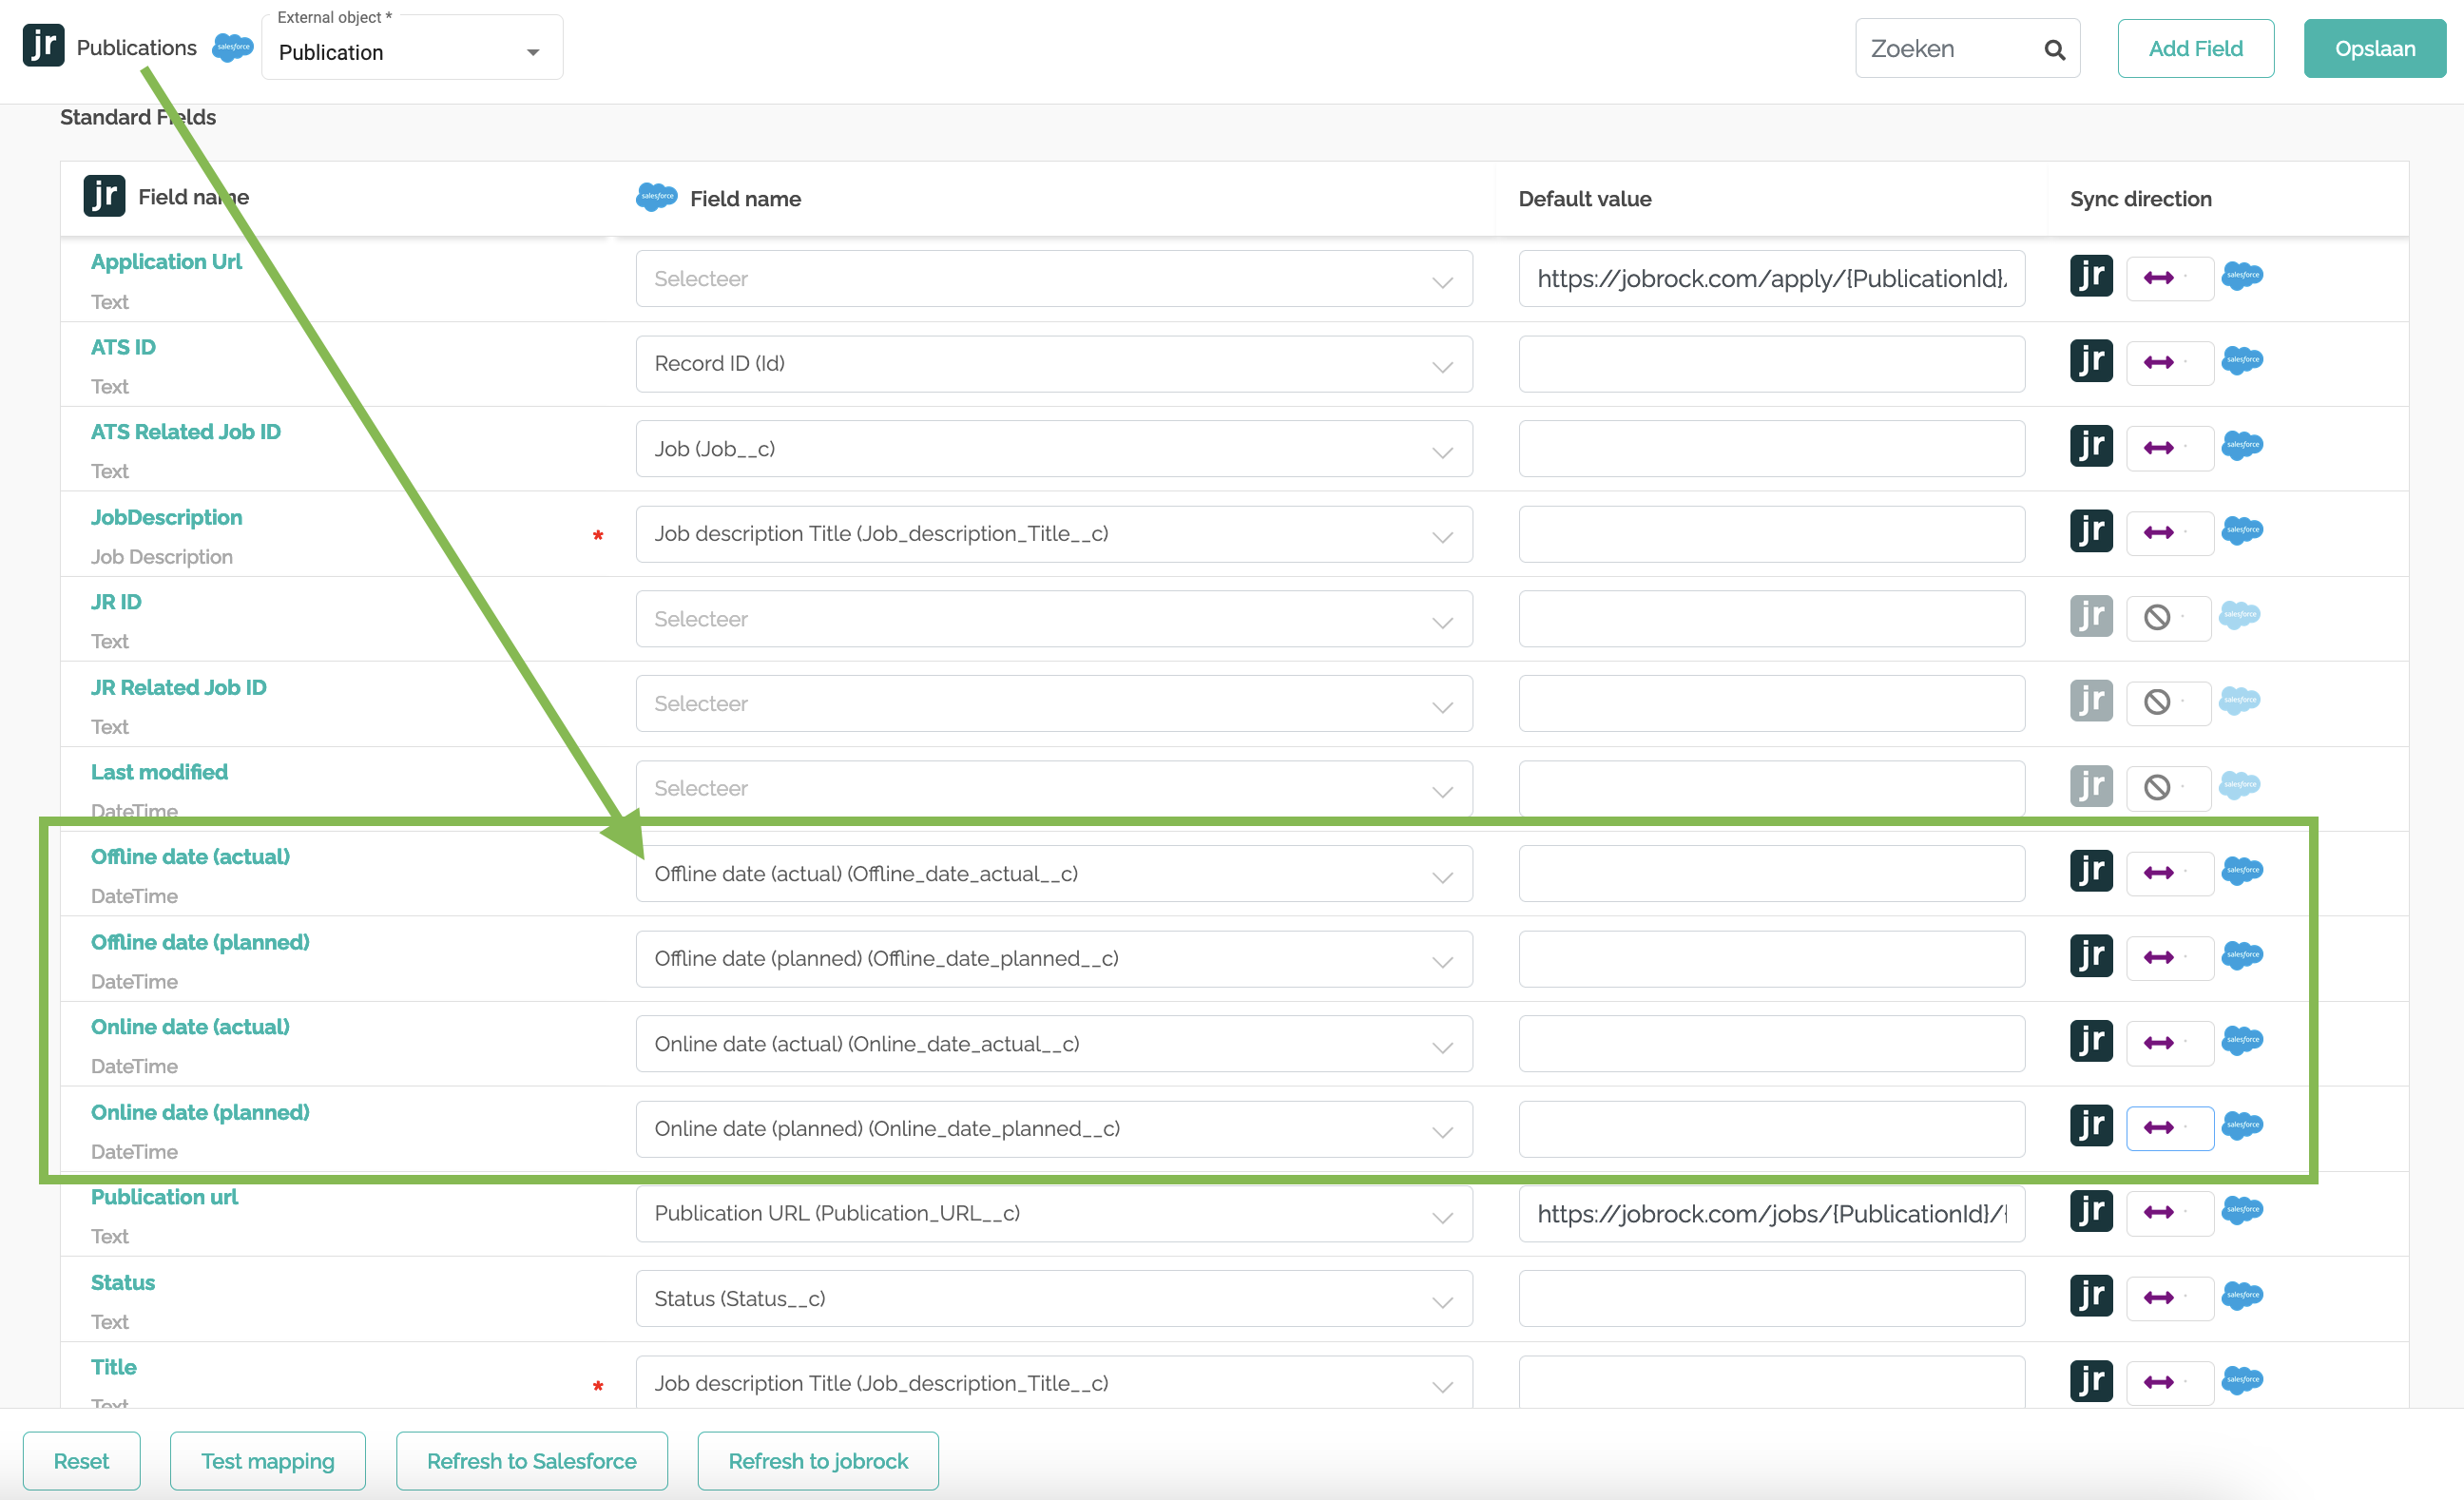
Task: Click the Publications header label
Action: pyautogui.click(x=137, y=48)
